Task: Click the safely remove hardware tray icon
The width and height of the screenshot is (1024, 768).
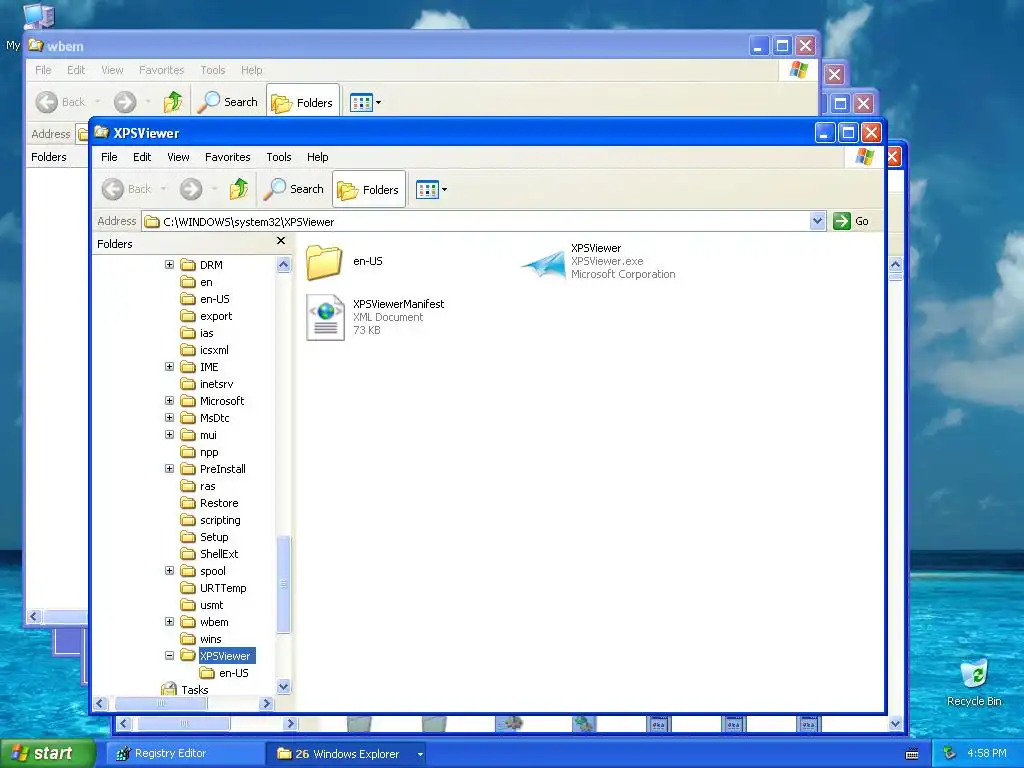Action: pos(949,753)
